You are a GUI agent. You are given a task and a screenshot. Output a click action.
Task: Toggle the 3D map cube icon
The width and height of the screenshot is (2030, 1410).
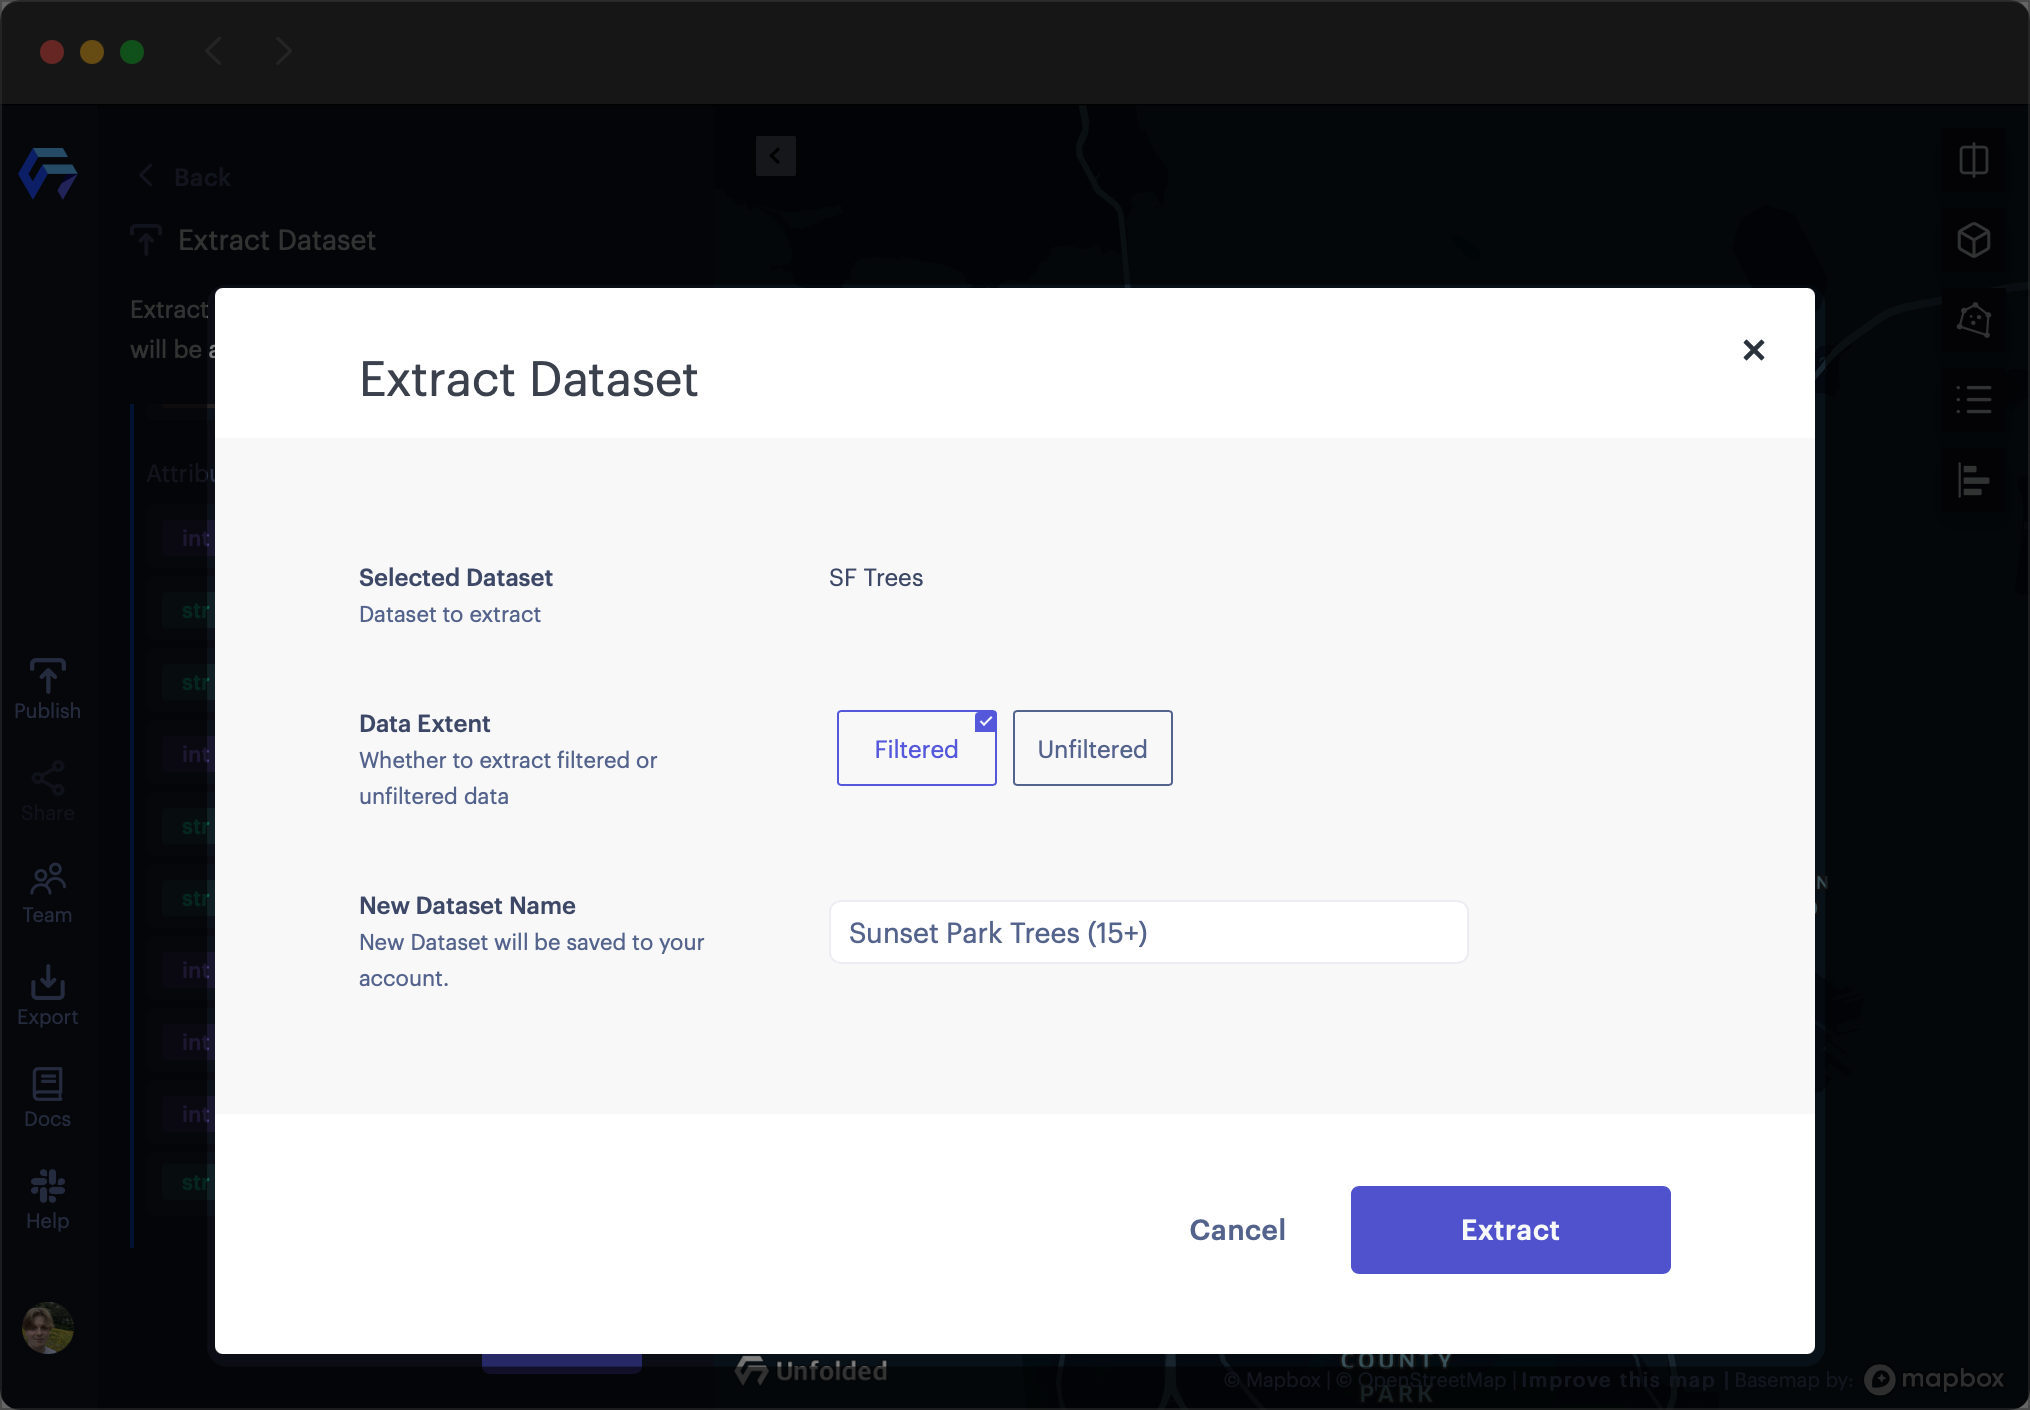click(1973, 240)
